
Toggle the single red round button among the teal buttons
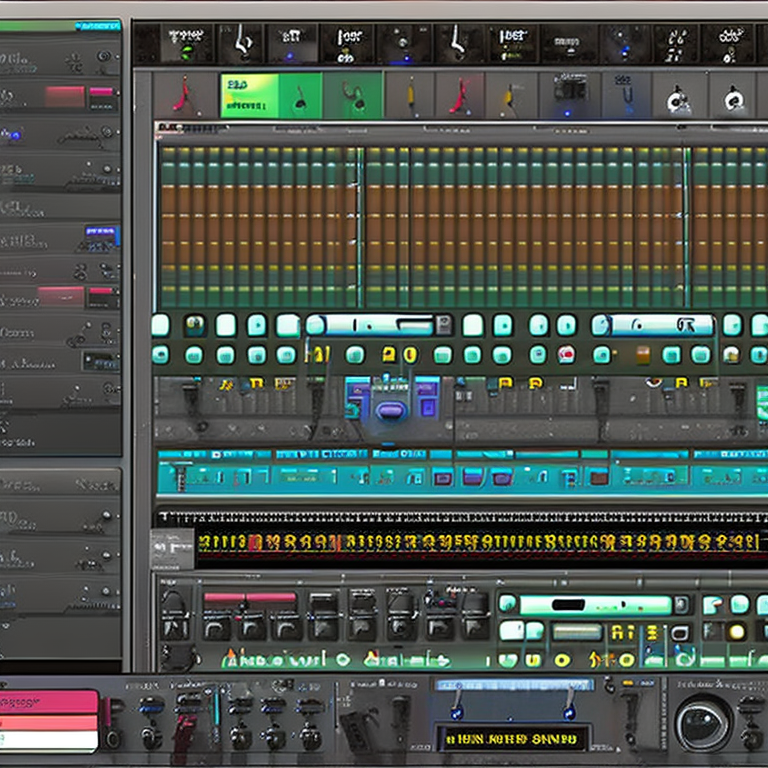click(566, 354)
